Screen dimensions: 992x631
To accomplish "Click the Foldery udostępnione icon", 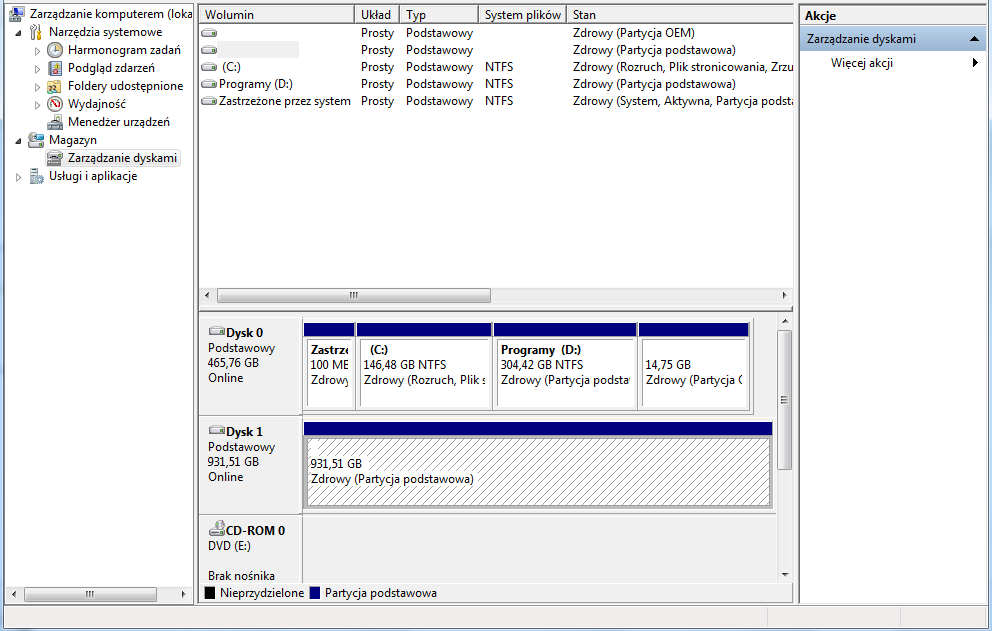I will pos(55,86).
